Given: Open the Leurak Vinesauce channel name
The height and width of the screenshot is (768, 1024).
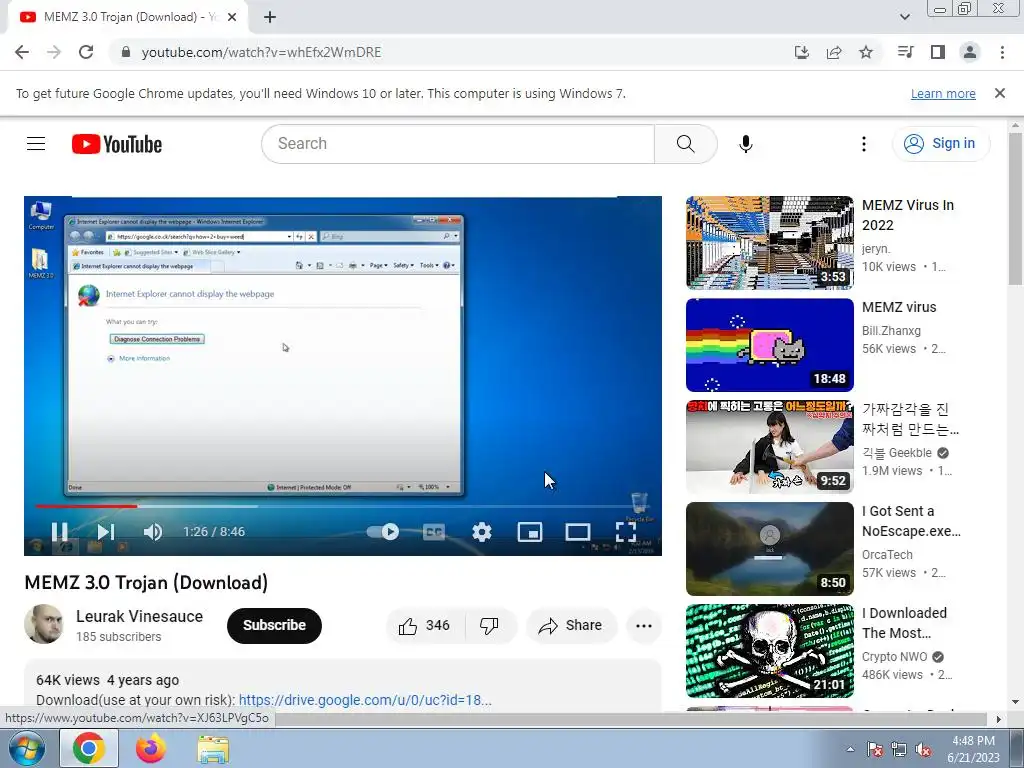Looking at the screenshot, I should 139,616.
